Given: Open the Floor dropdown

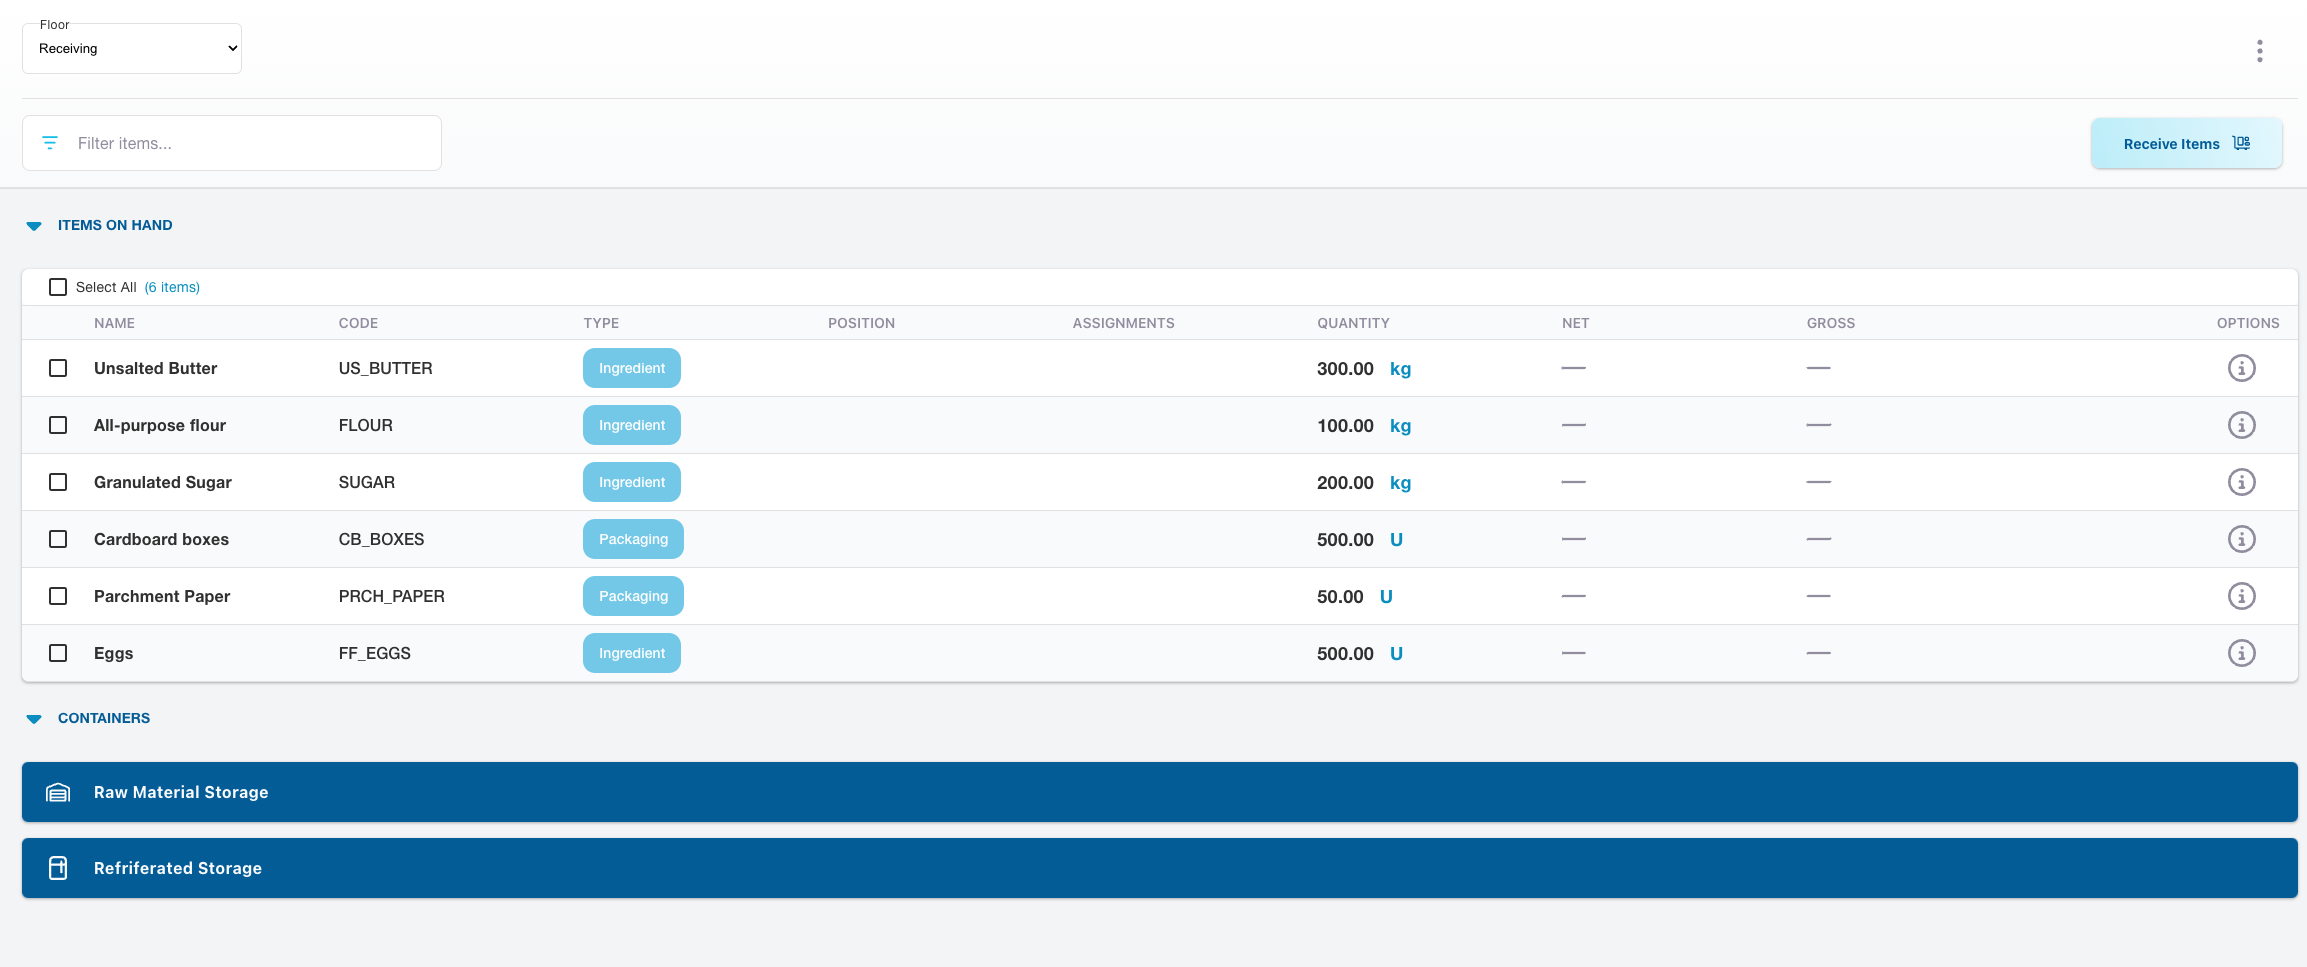Looking at the screenshot, I should coord(132,49).
